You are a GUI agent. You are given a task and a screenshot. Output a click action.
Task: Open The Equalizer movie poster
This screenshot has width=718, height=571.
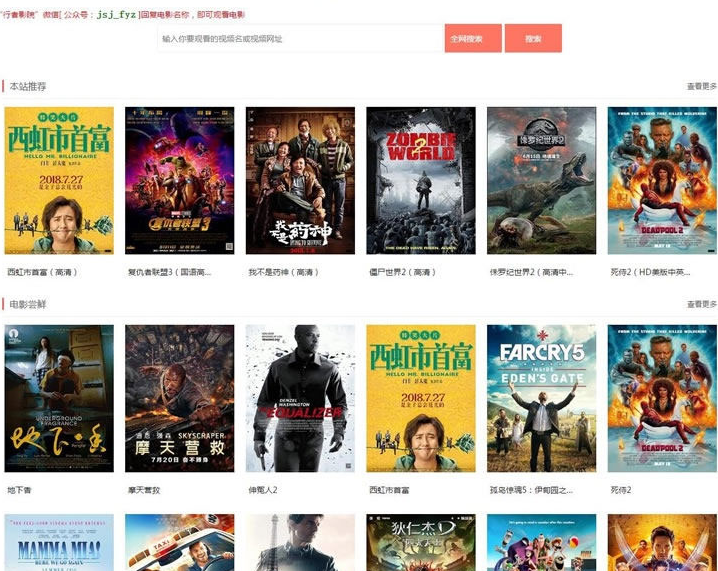tap(300, 398)
